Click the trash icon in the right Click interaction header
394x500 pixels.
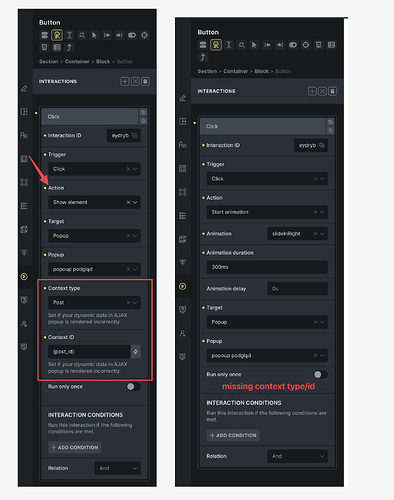pyautogui.click(x=330, y=131)
